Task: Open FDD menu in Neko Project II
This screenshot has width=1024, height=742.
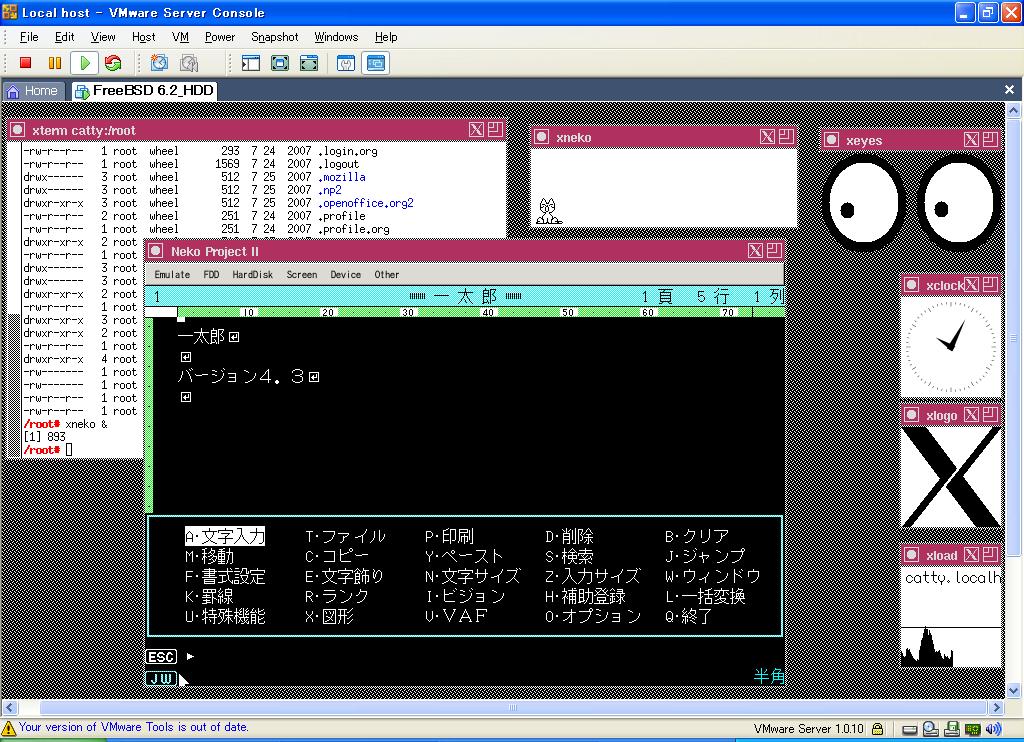Action: point(212,274)
